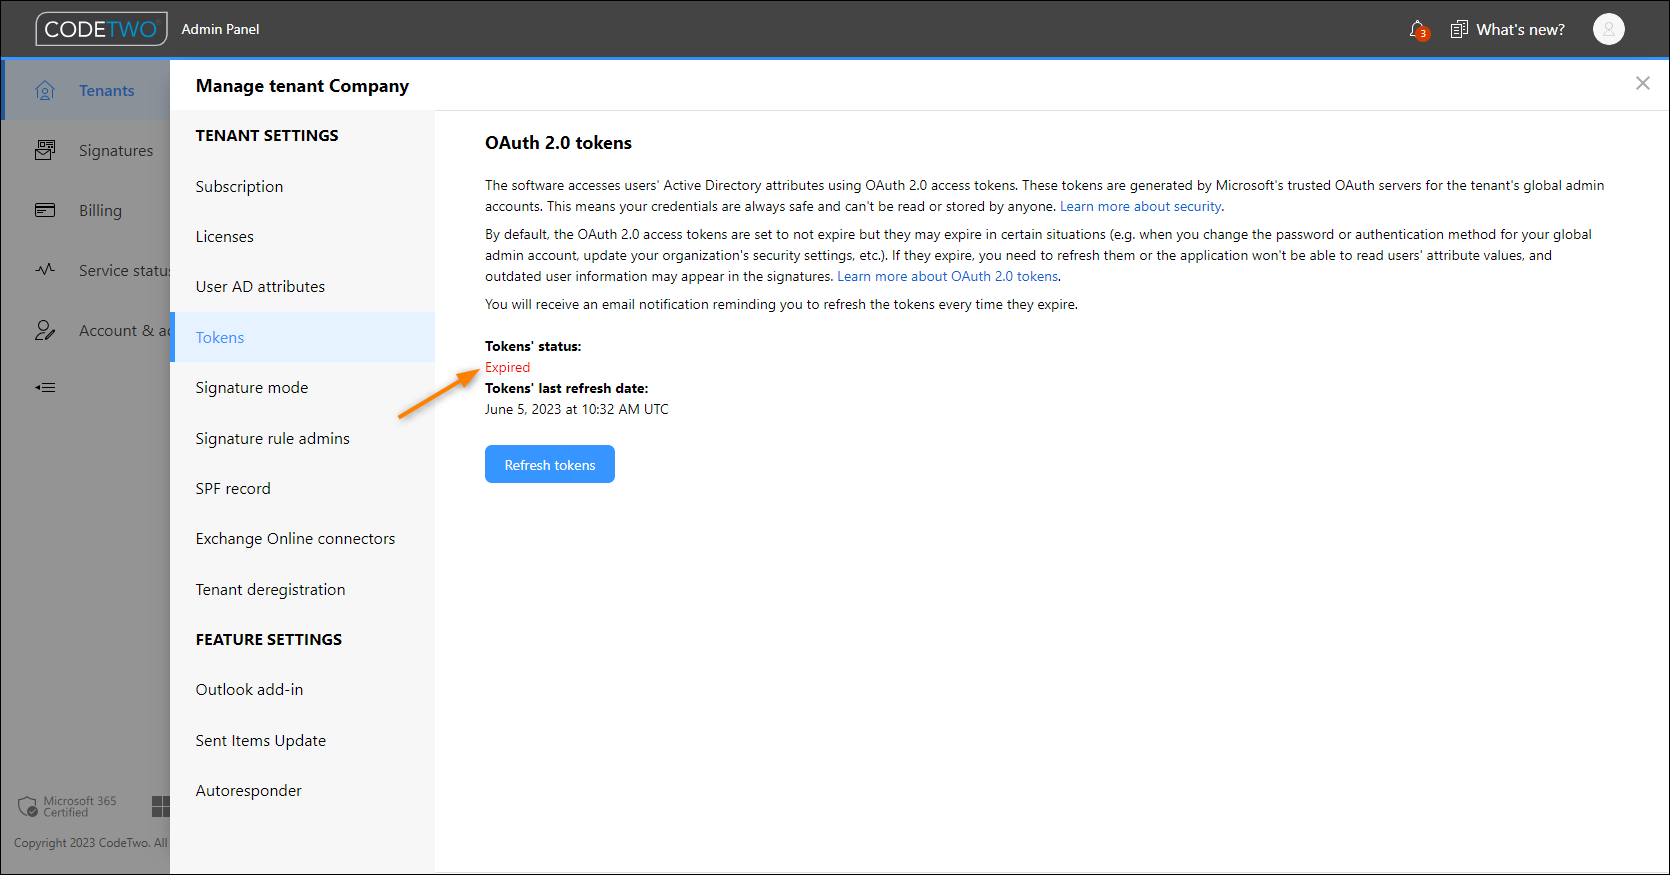Click the Tenants home icon

click(x=45, y=91)
